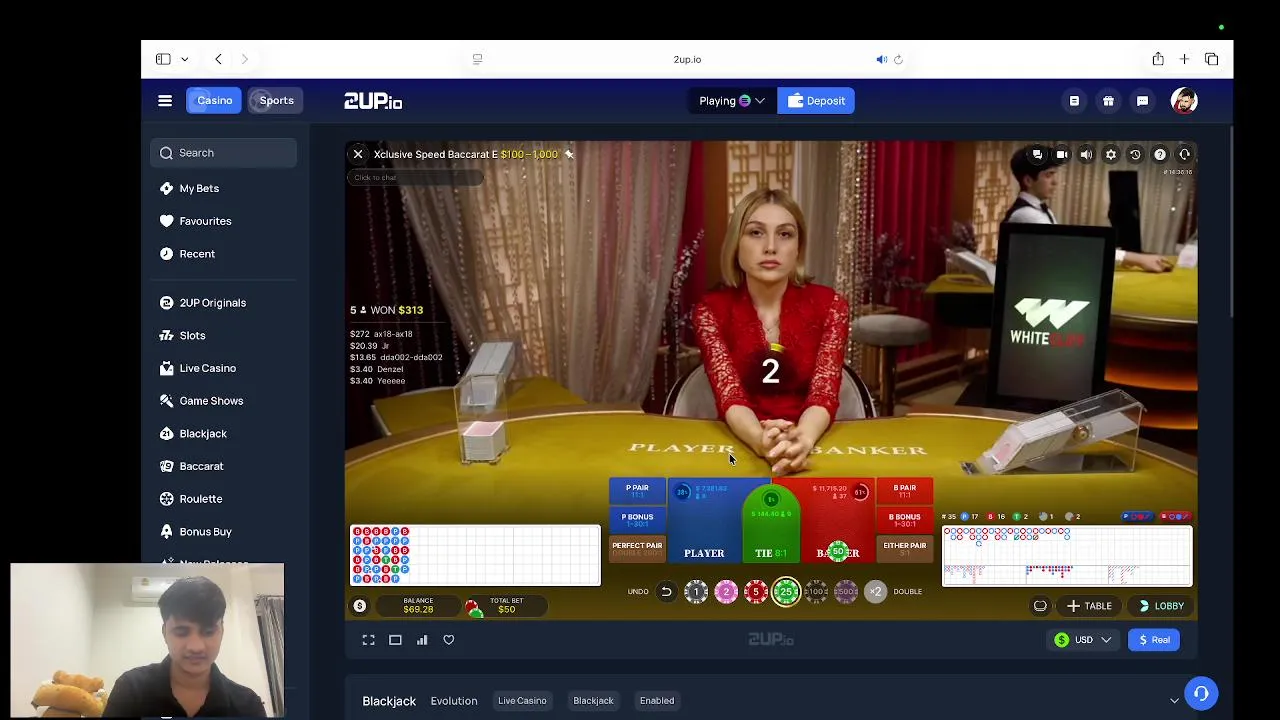Open the game help question mark

coord(1160,155)
